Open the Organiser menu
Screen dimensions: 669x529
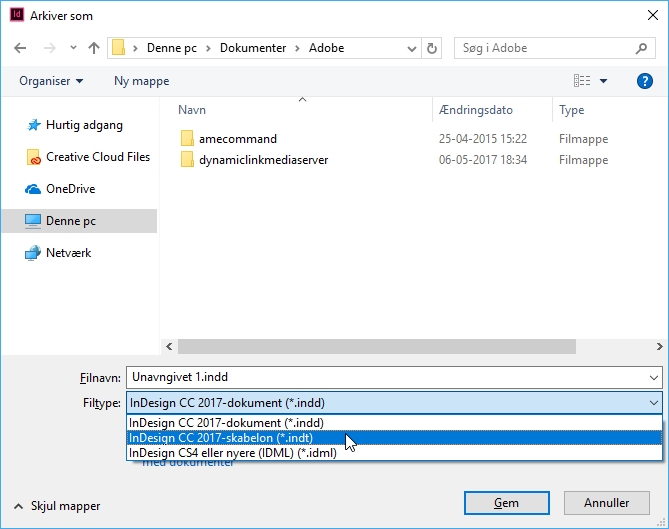pyautogui.click(x=51, y=81)
